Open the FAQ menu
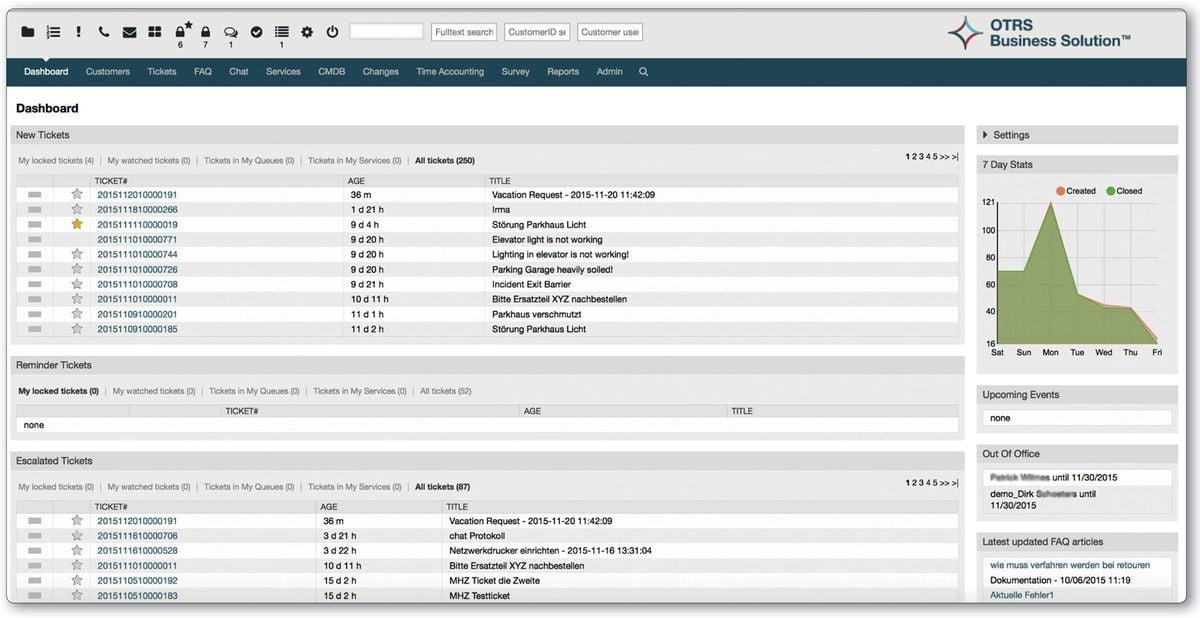 (x=203, y=72)
